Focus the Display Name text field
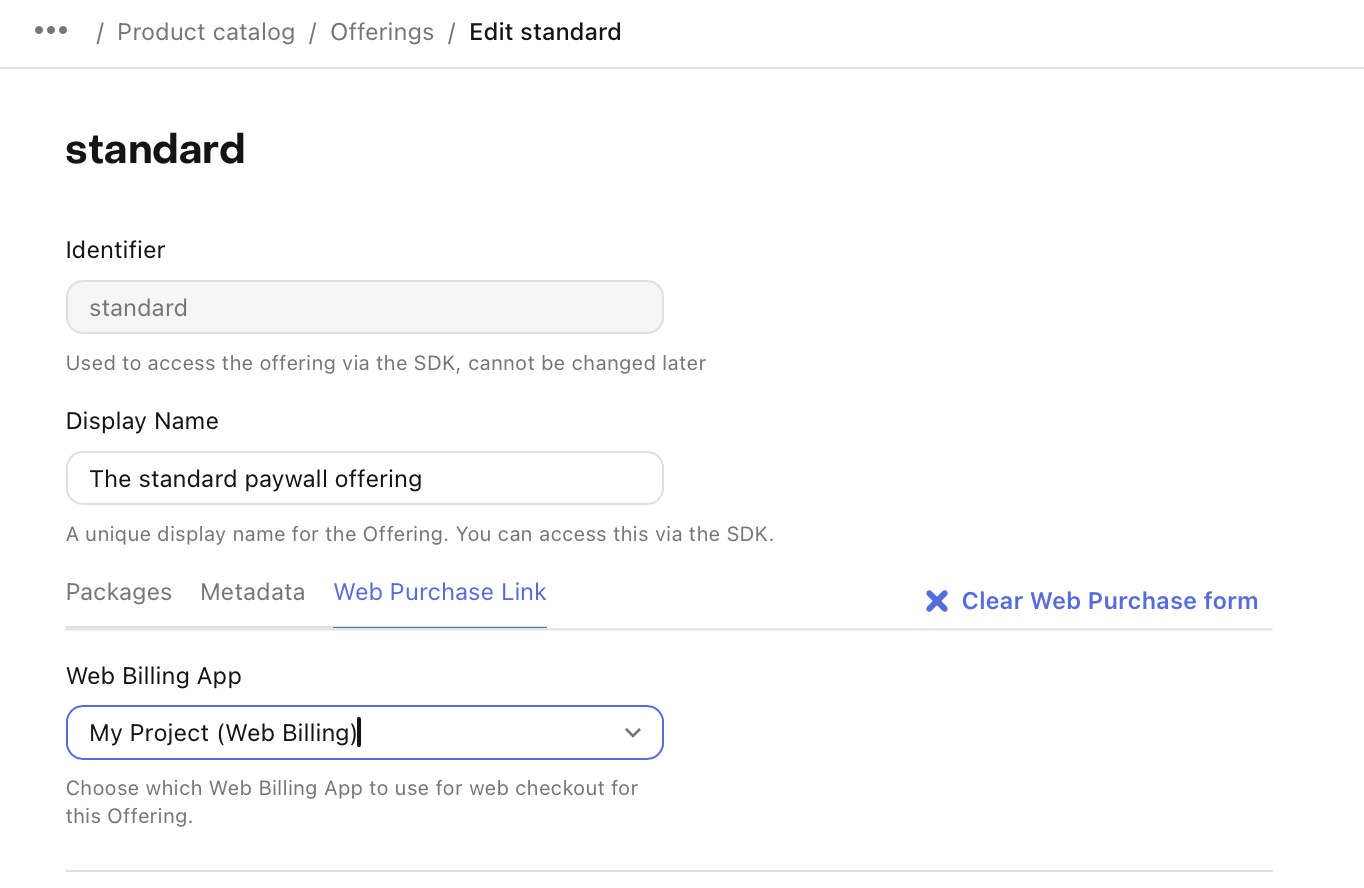 (x=365, y=478)
